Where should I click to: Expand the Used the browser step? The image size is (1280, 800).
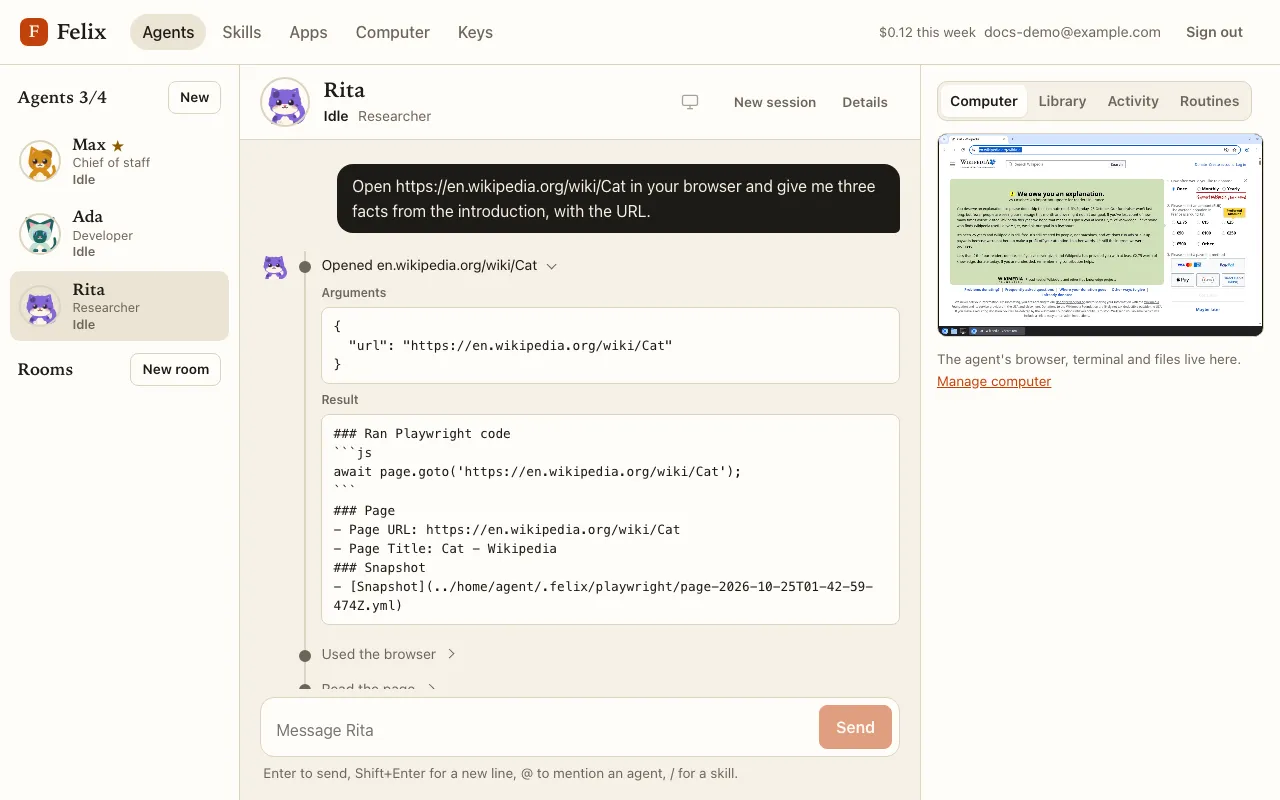point(388,654)
